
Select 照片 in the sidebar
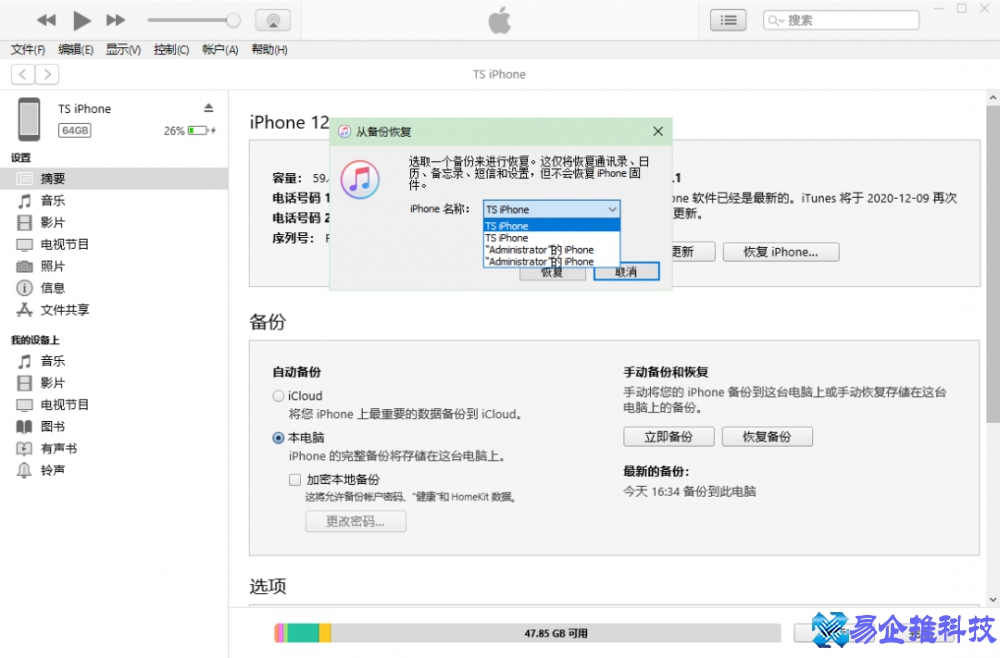point(52,266)
